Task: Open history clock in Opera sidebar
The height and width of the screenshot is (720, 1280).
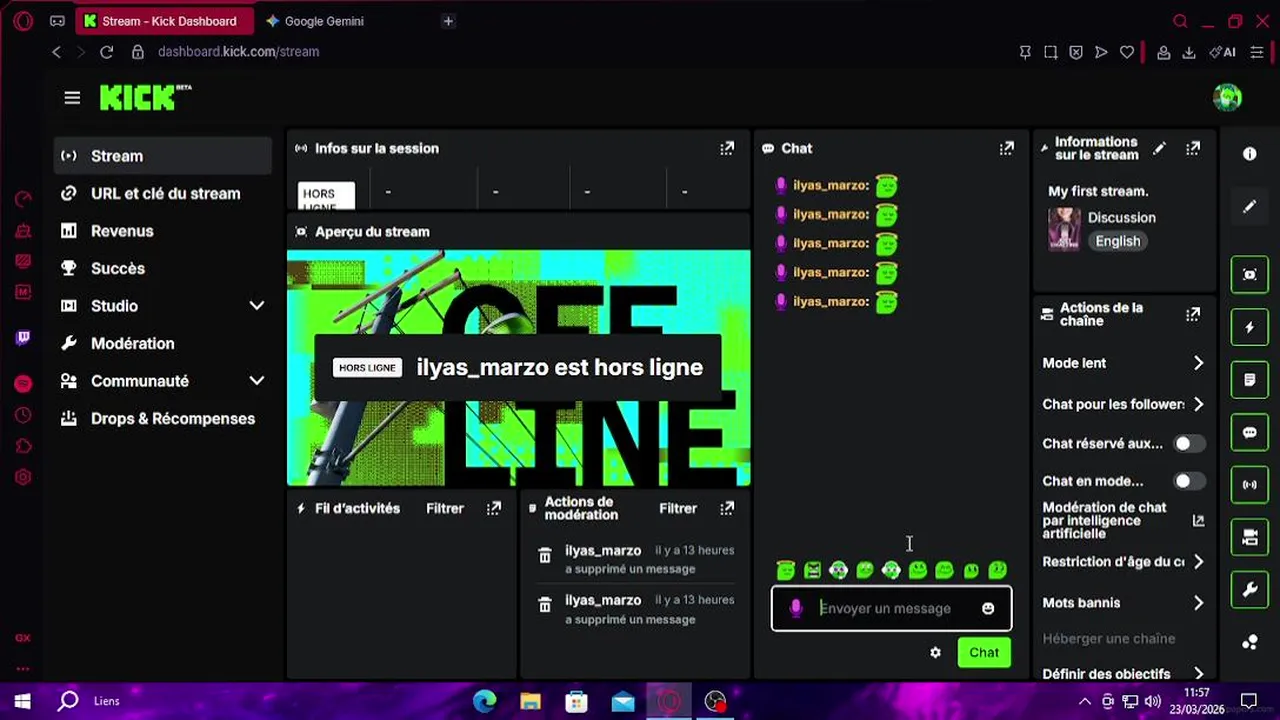Action: (x=23, y=415)
